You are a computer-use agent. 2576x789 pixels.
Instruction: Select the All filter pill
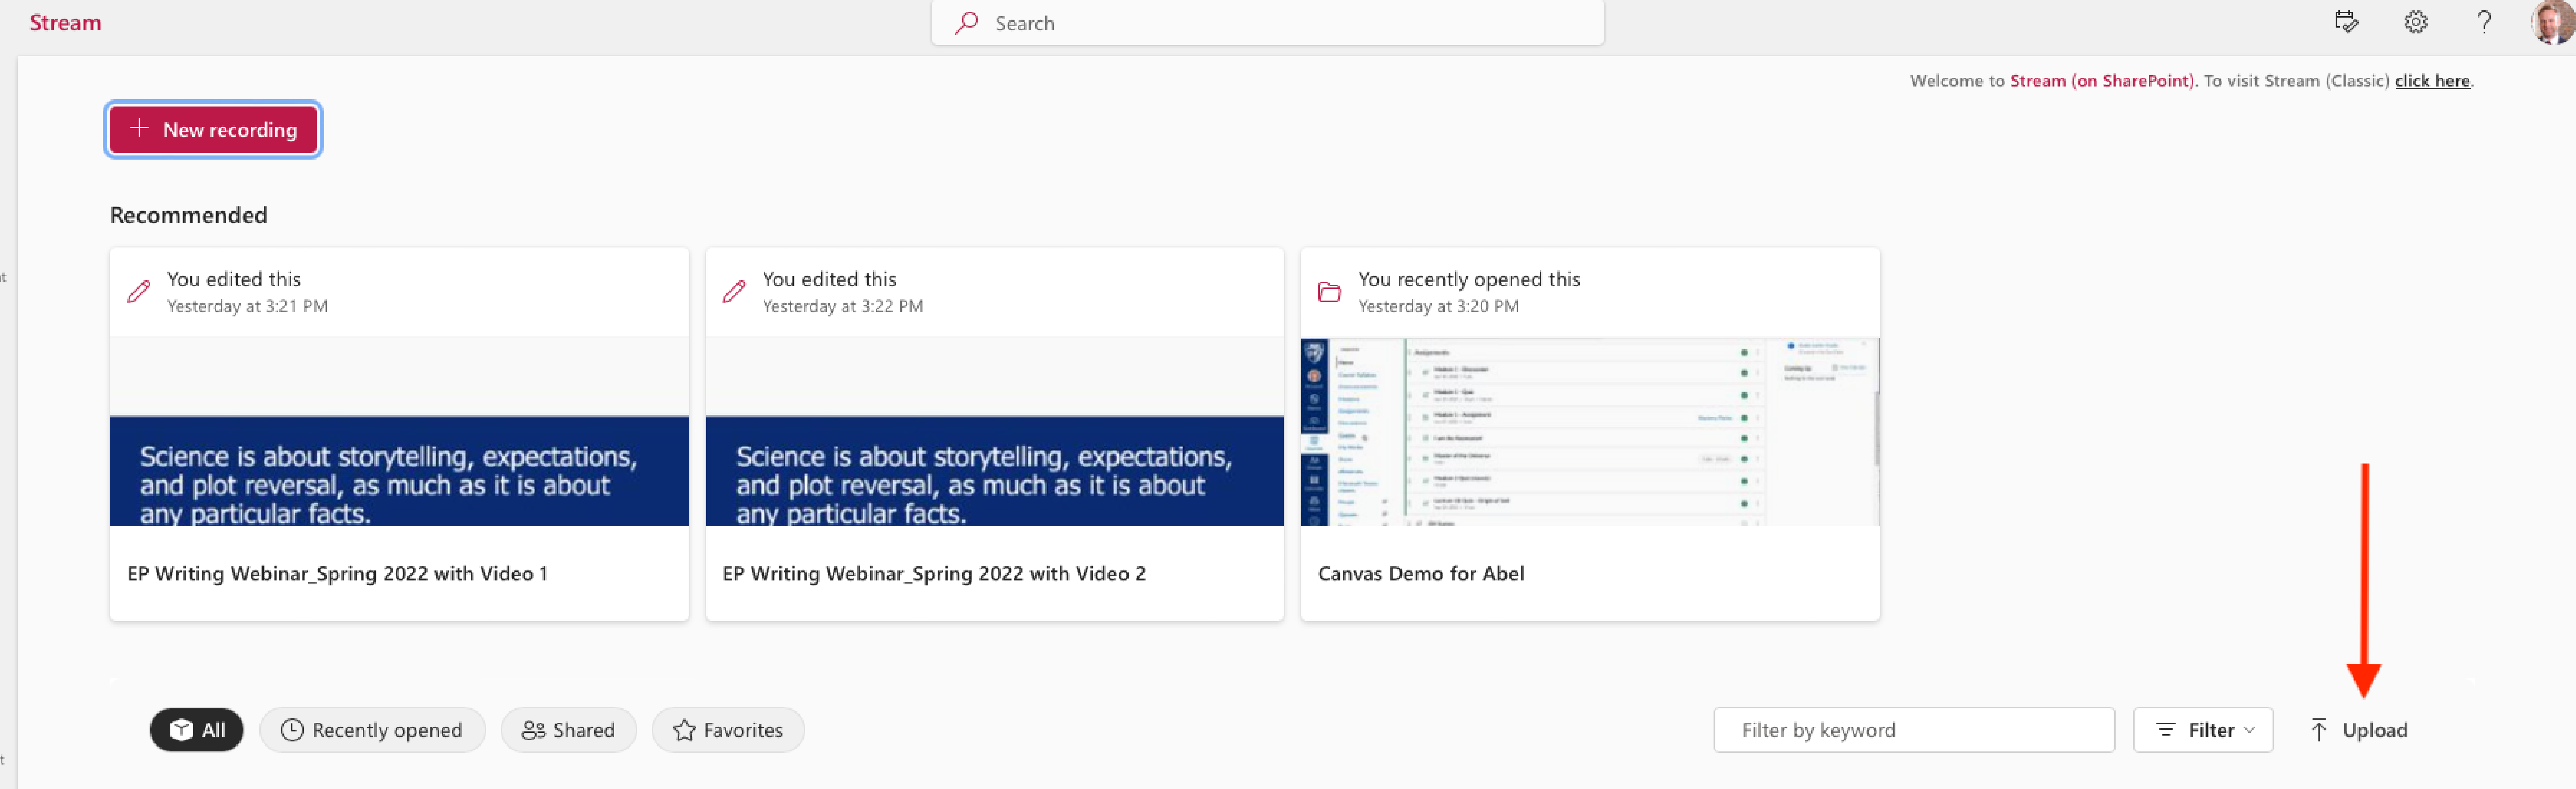(197, 730)
